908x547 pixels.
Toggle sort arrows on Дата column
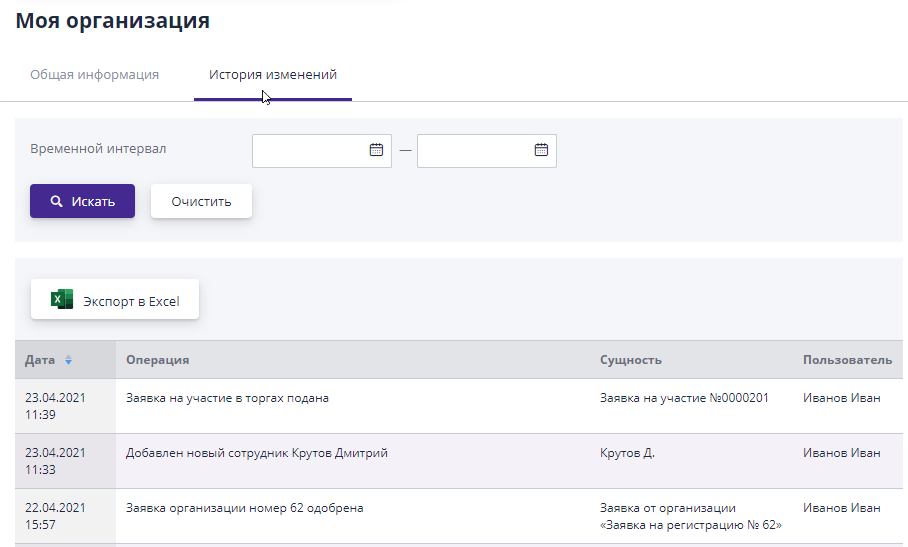pos(68,360)
